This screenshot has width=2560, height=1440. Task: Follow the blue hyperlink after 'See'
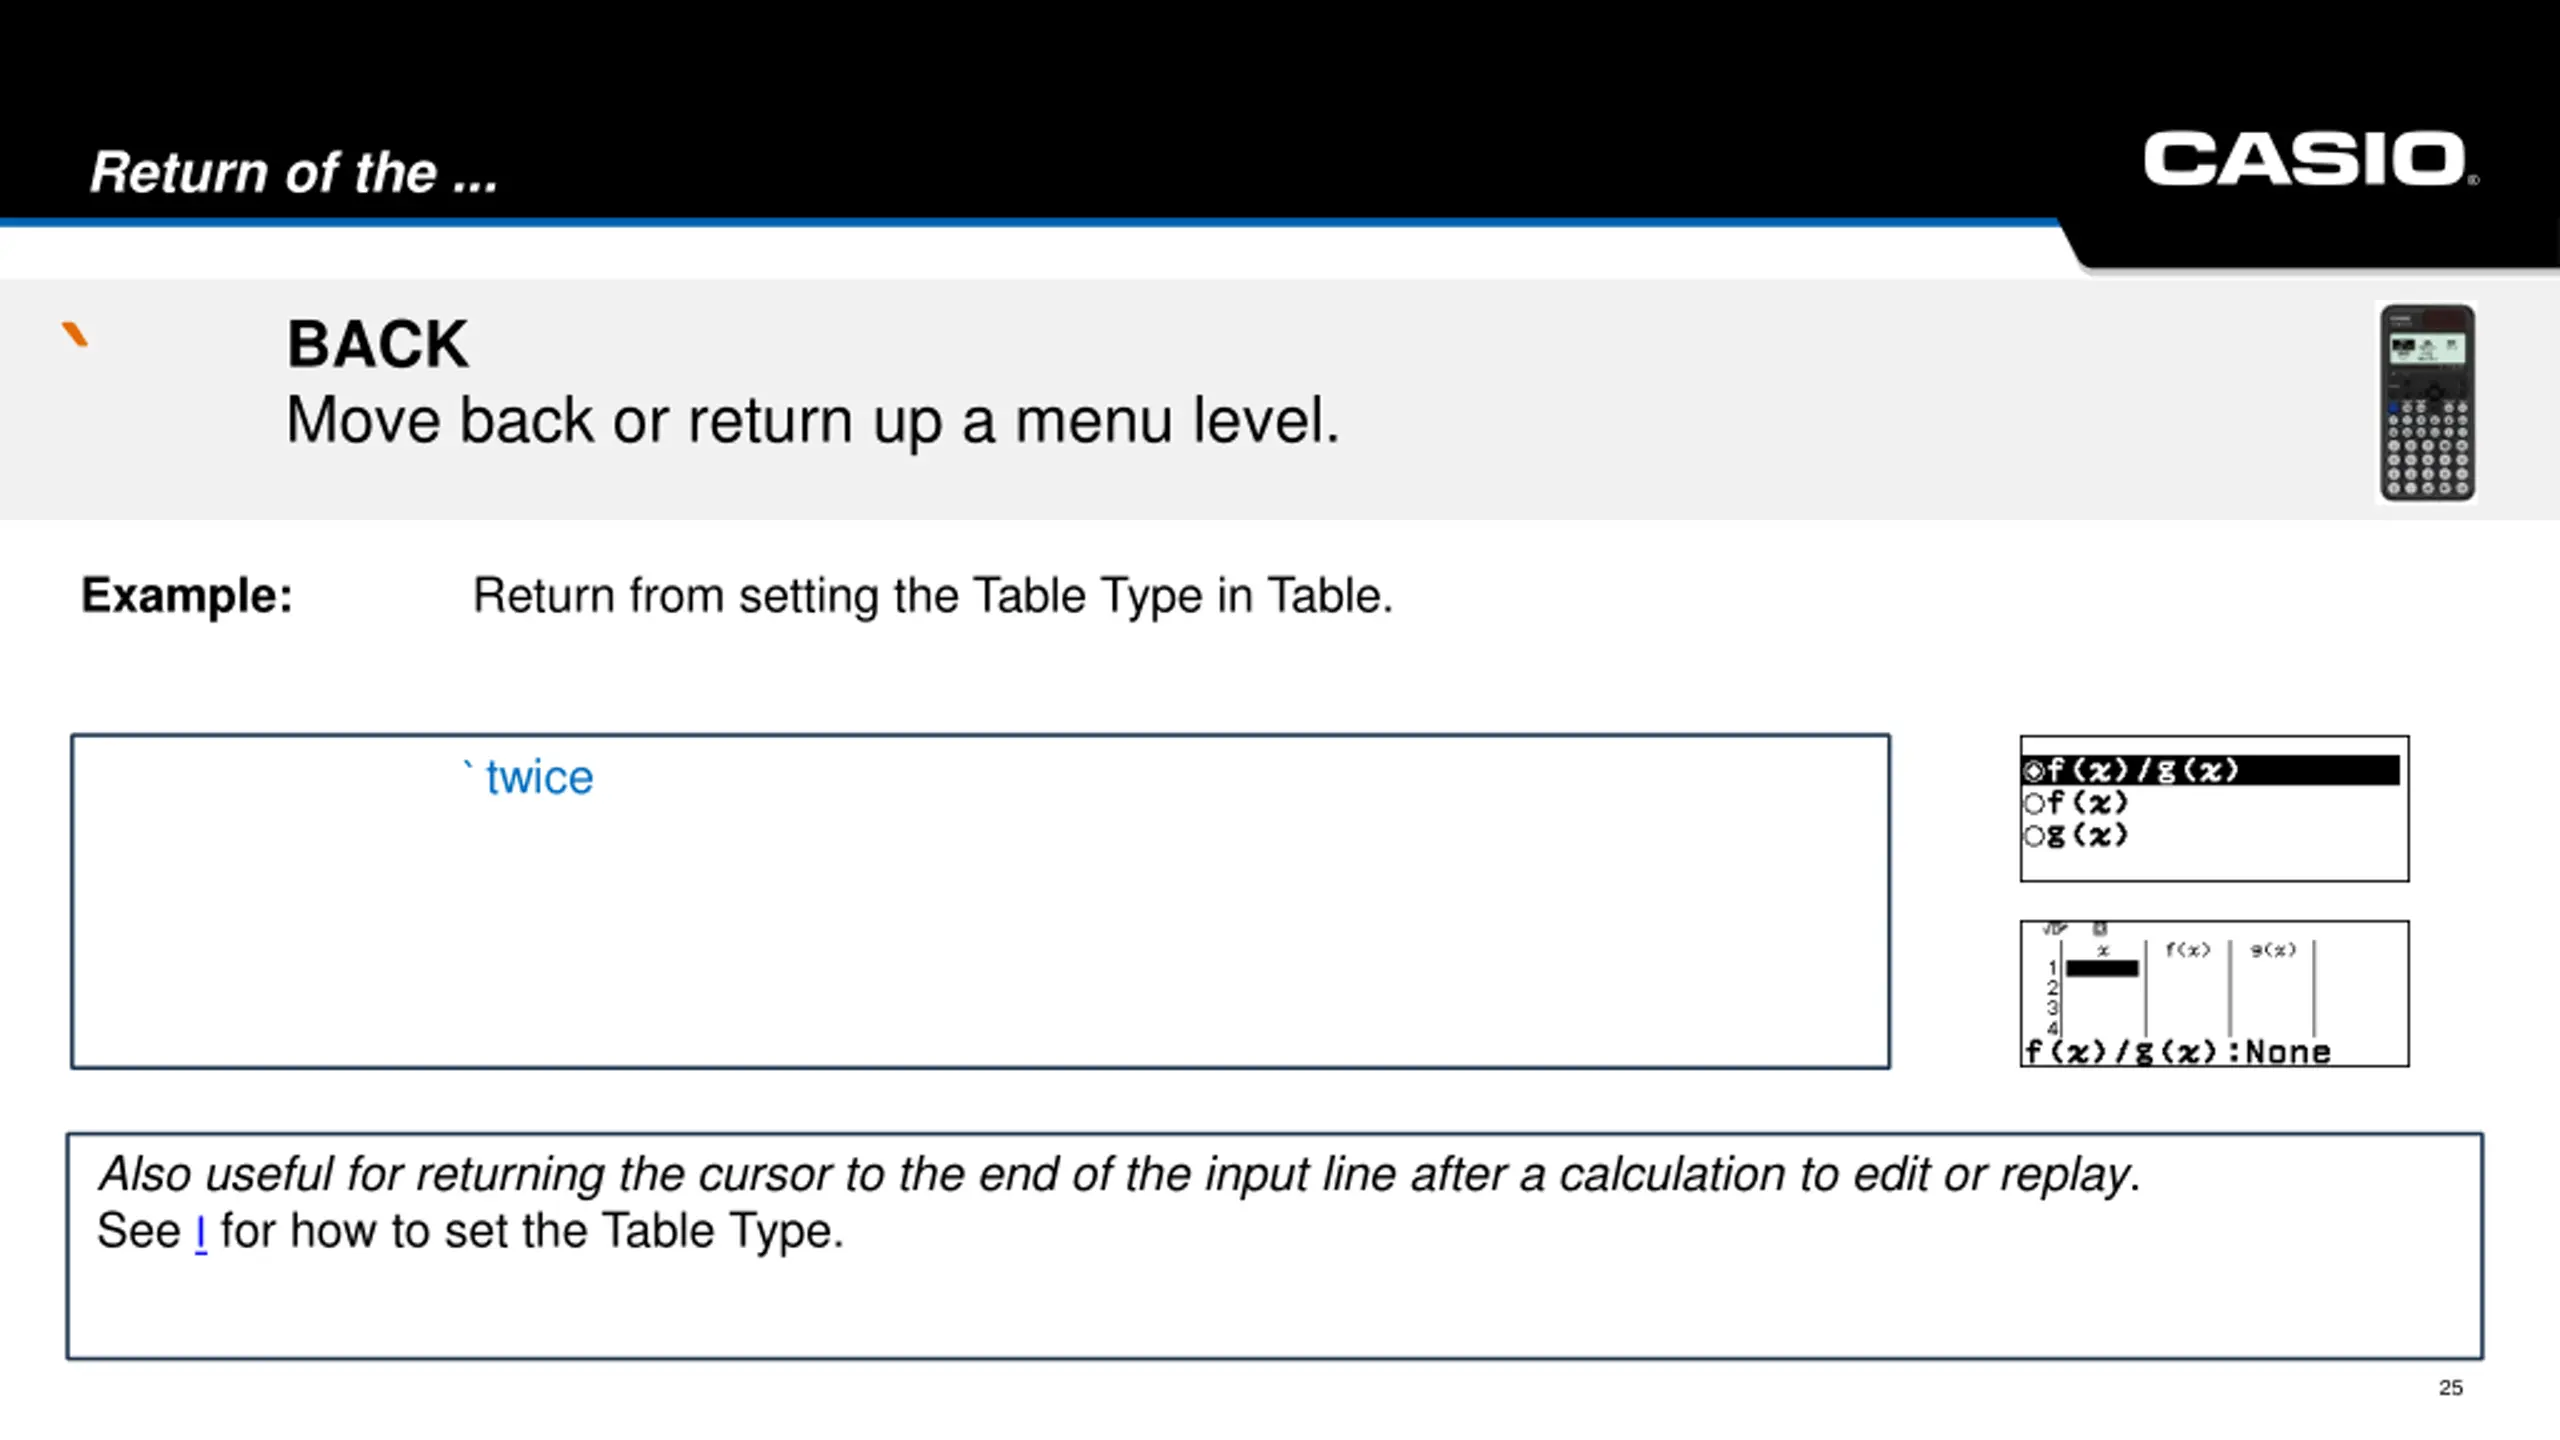[x=200, y=1232]
